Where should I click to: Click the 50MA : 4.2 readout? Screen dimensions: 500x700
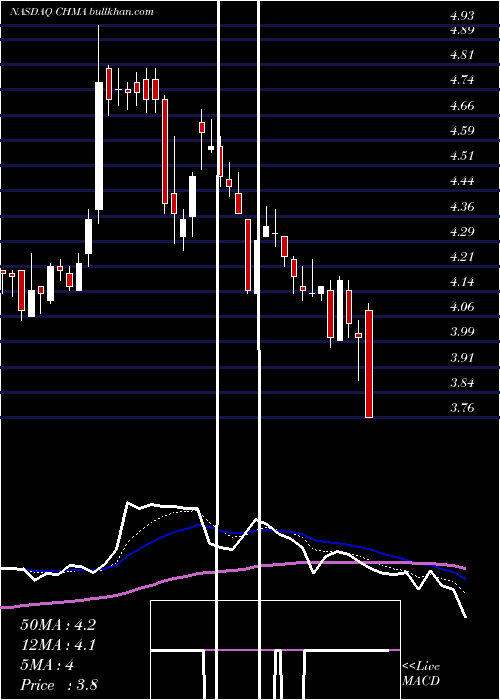58,625
